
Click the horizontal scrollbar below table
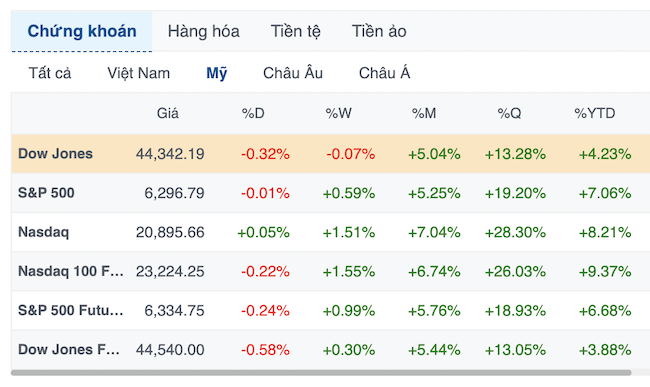[x=321, y=373]
